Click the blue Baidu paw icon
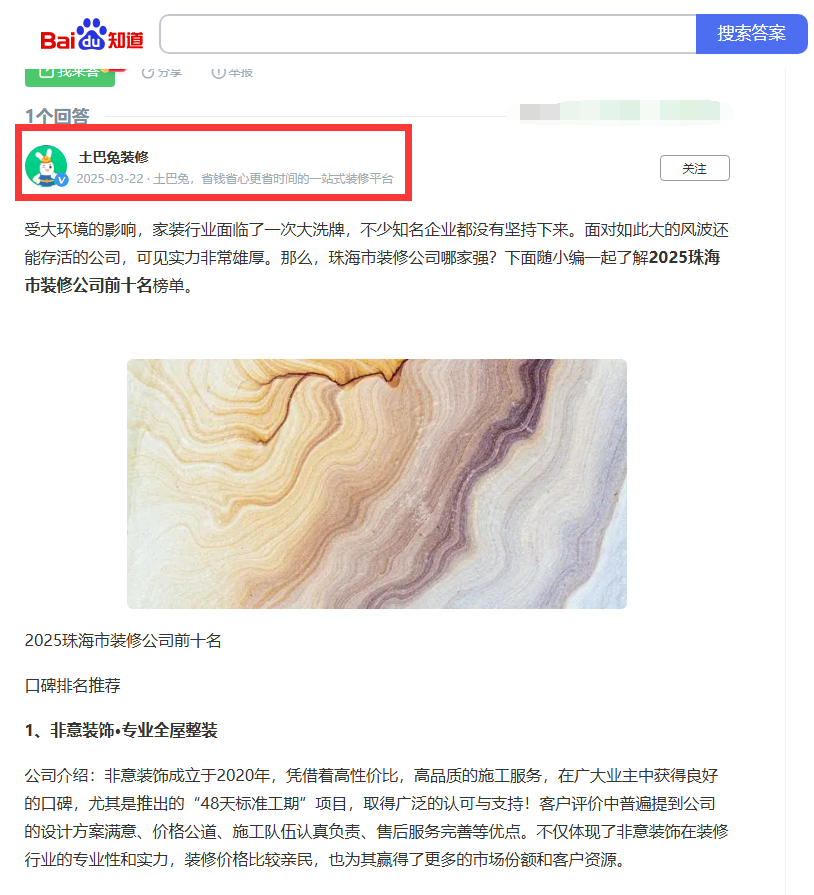Screen dimensions: 814x895 coord(92,34)
